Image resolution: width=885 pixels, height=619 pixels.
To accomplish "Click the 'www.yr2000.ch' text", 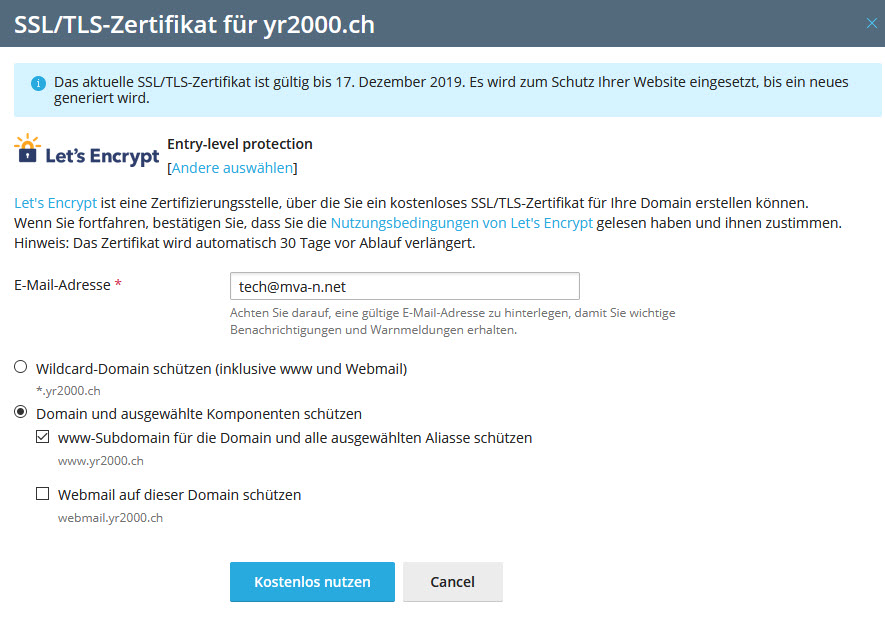I will (100, 460).
